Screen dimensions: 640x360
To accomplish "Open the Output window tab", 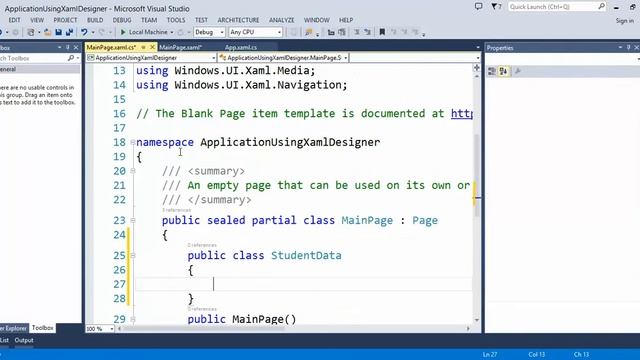I will [24, 340].
